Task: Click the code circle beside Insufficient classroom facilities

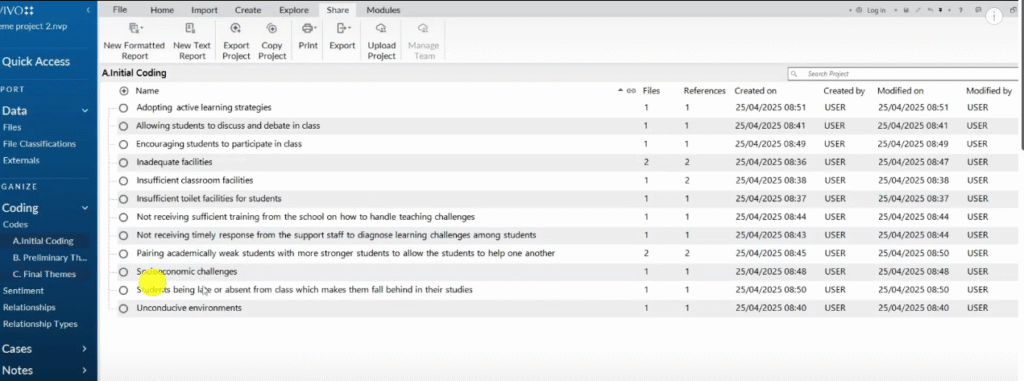Action: 123,181
